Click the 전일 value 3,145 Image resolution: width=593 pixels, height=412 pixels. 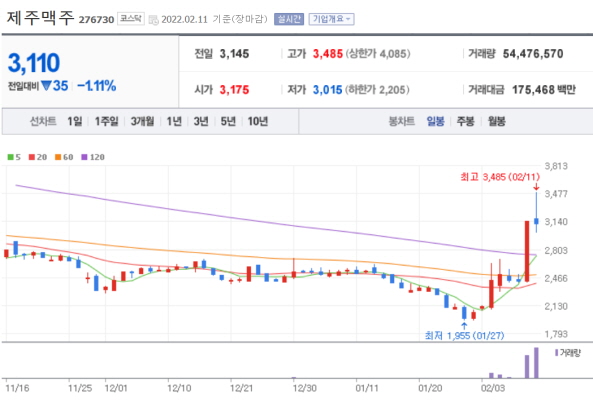pos(234,54)
